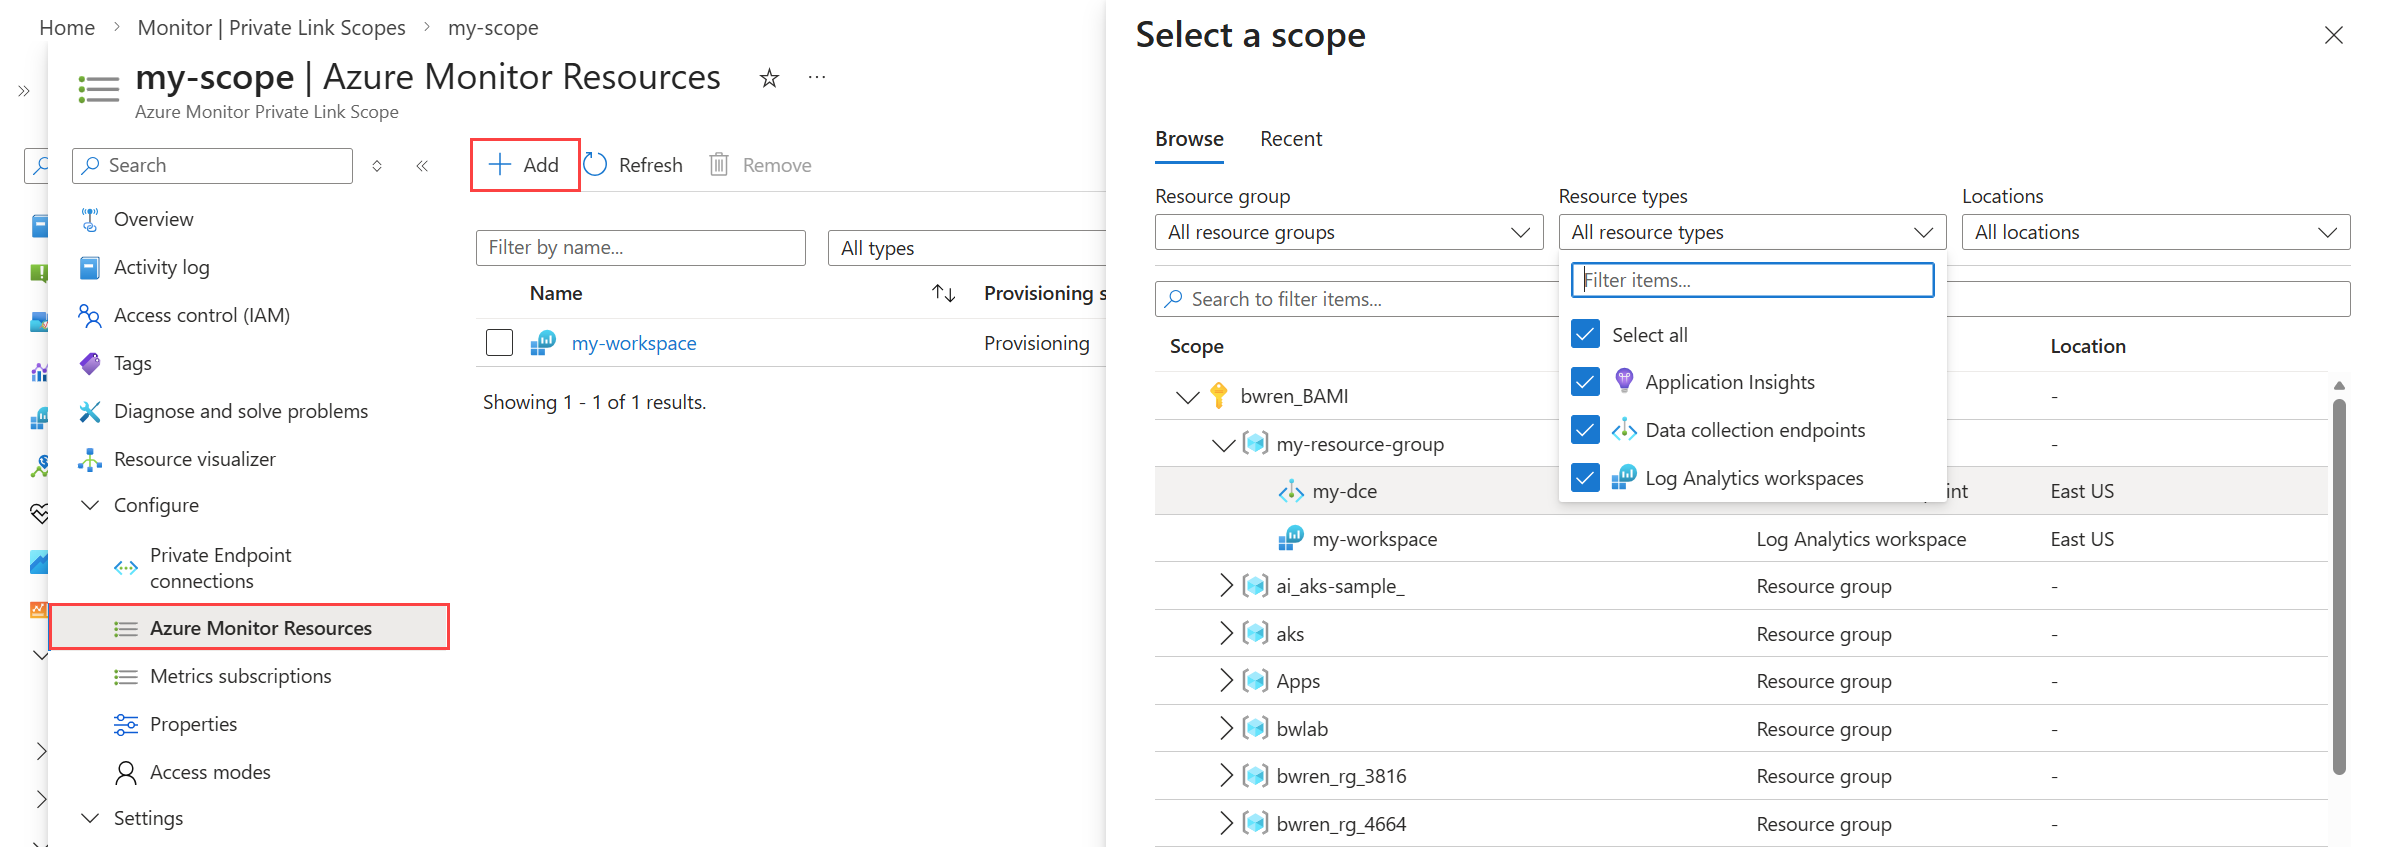Click the Refresh icon in toolbar
The image size is (2385, 847).
(596, 165)
